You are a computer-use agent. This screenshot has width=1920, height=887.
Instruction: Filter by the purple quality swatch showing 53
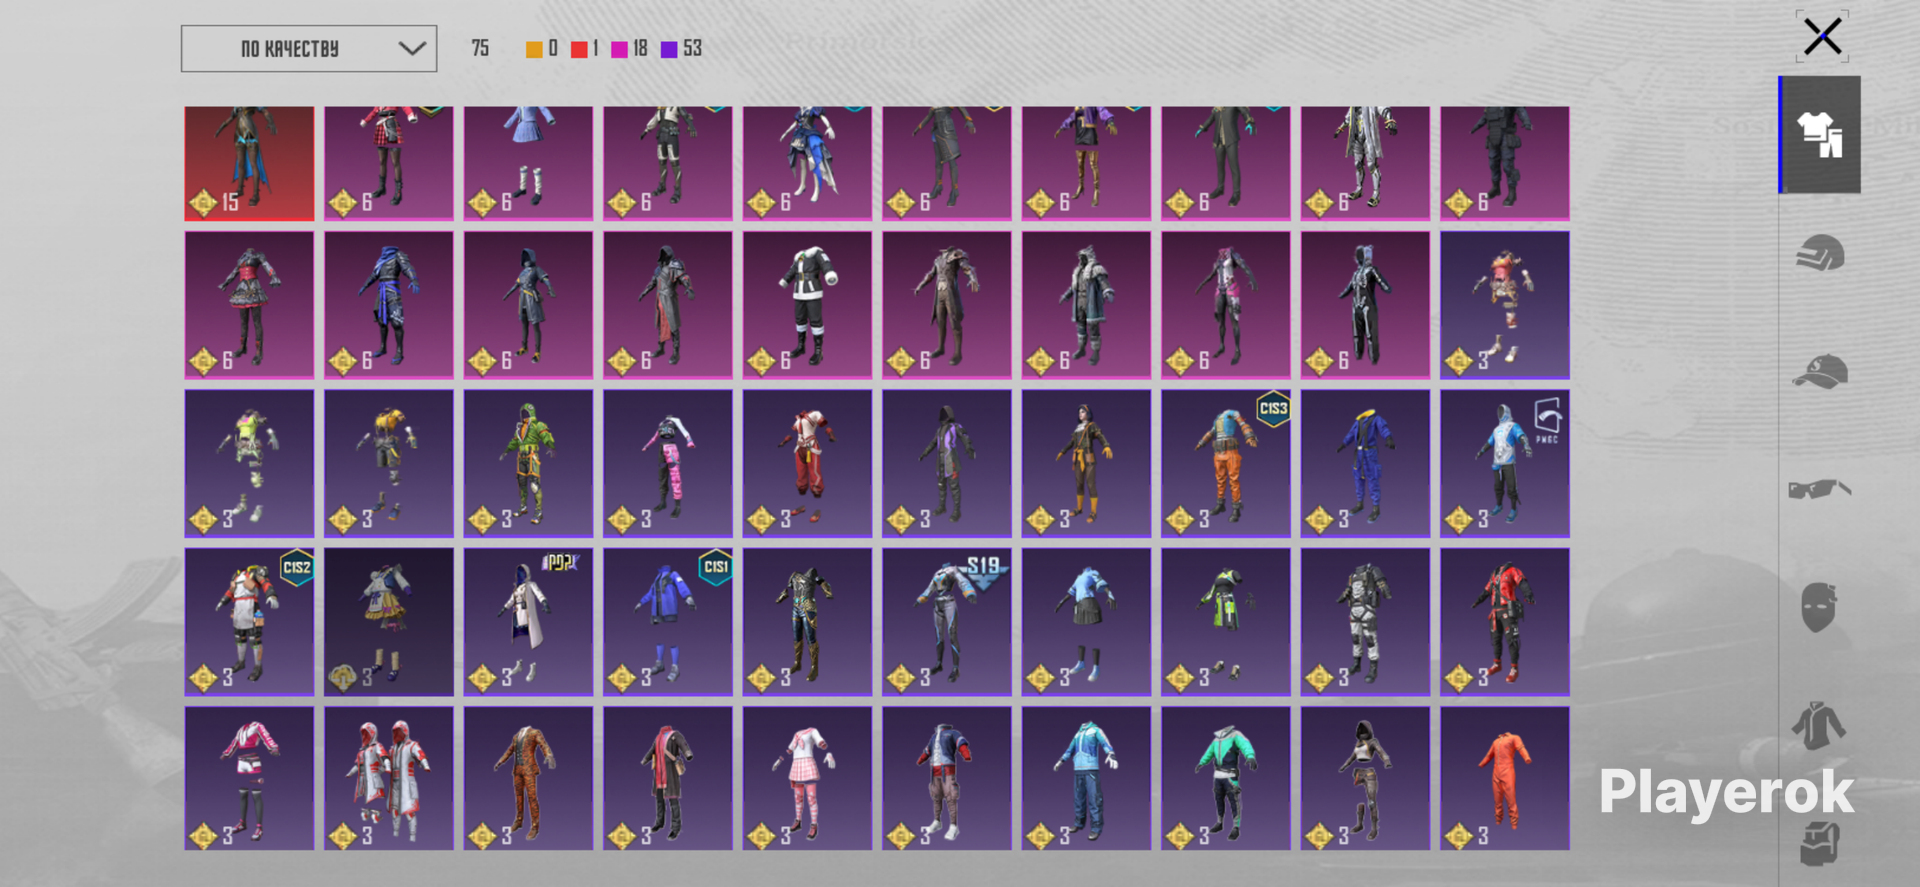pos(669,49)
